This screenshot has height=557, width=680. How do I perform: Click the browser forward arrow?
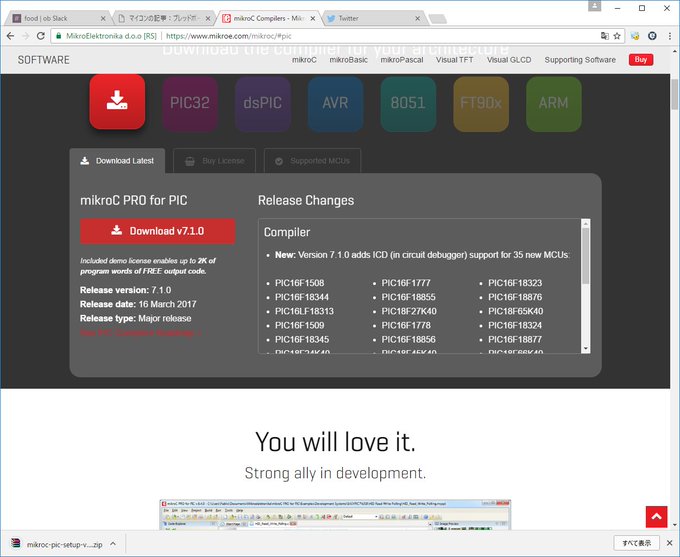[26, 36]
